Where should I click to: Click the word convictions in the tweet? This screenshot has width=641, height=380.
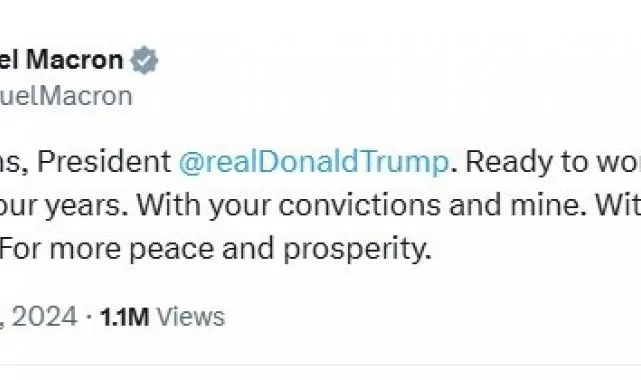click(360, 205)
